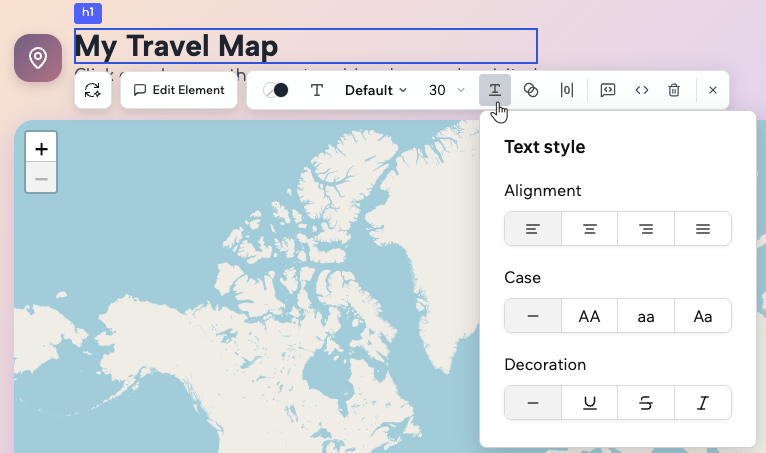766x453 pixels.
Task: Open the code brackets icon
Action: point(641,90)
